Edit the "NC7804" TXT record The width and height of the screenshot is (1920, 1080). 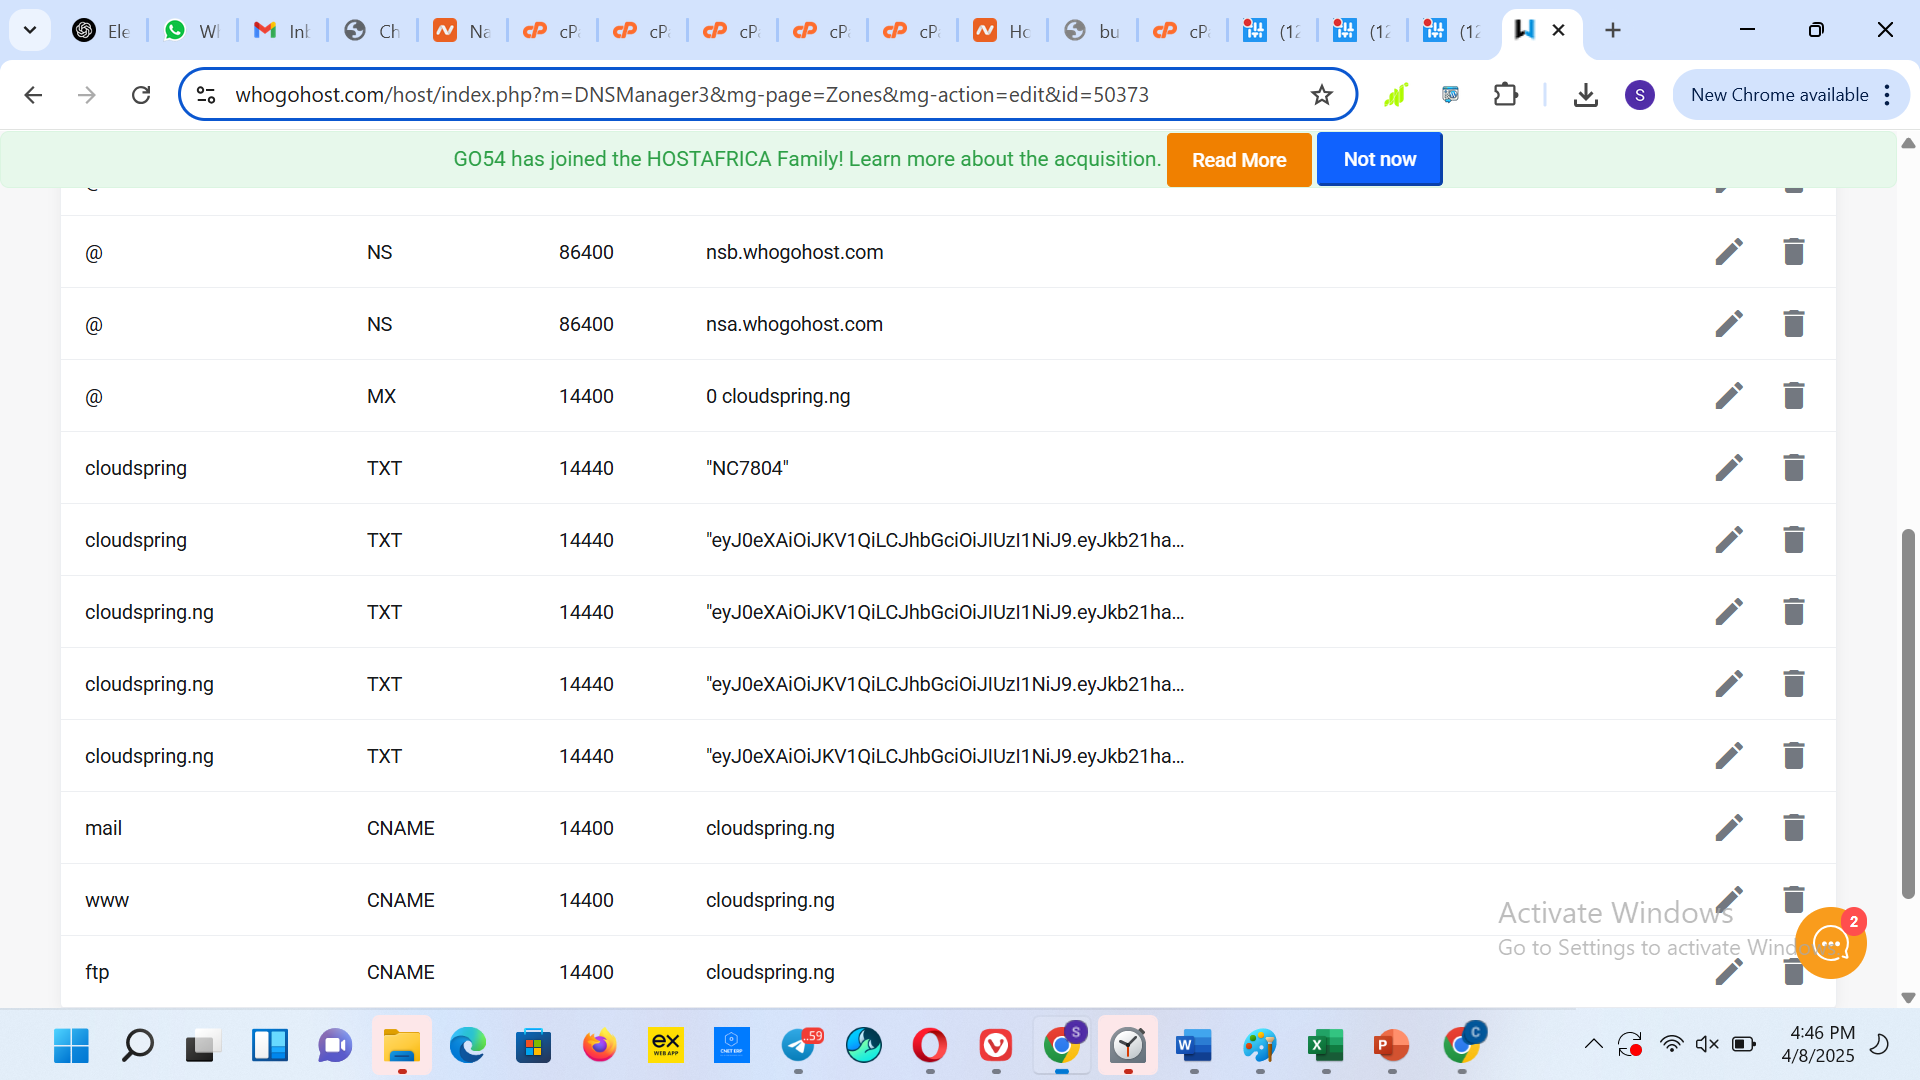tap(1729, 468)
